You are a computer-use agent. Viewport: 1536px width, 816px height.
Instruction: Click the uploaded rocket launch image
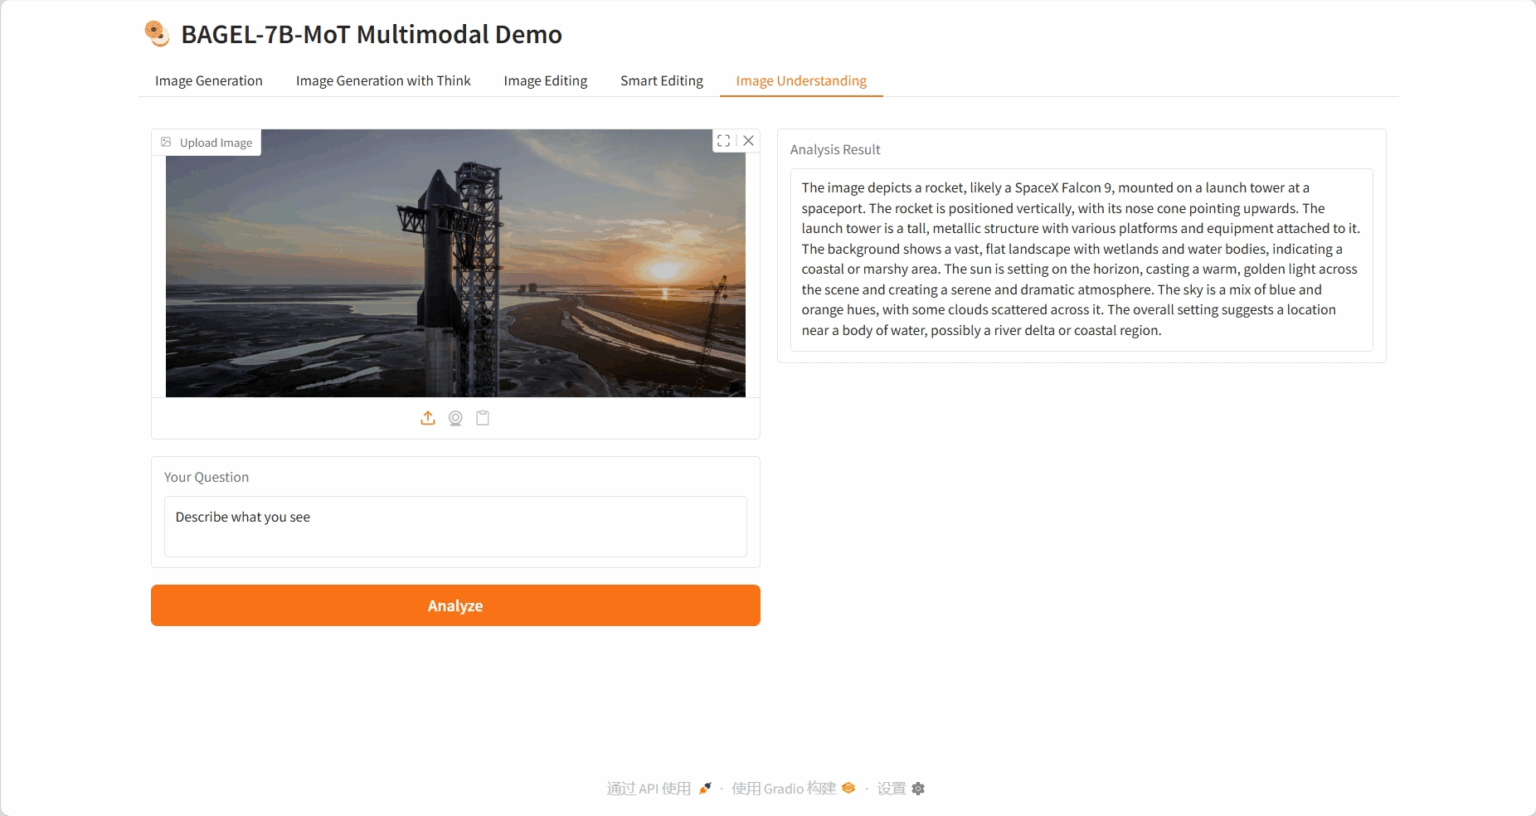tap(455, 263)
